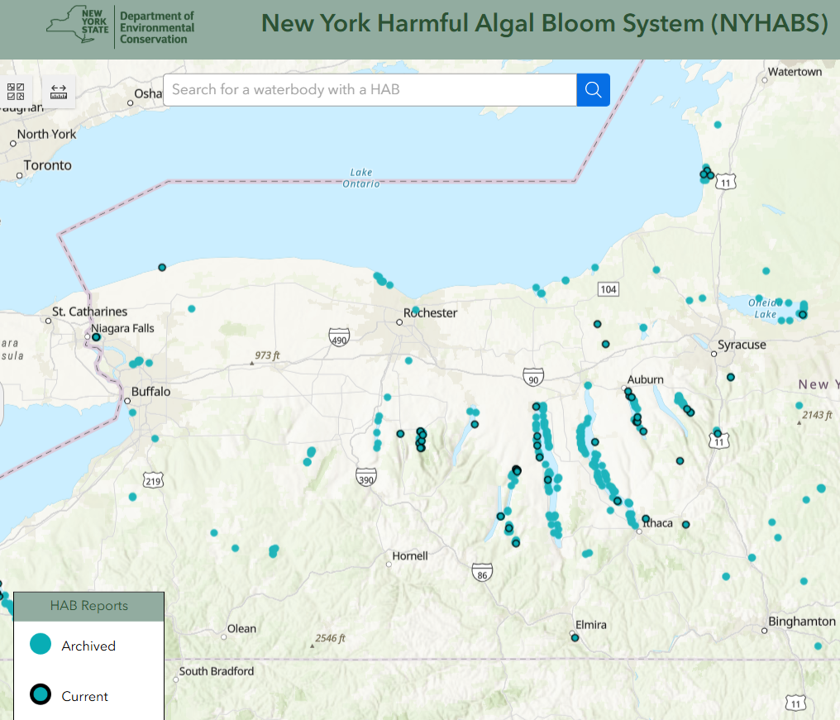Image resolution: width=840 pixels, height=720 pixels.
Task: Click the blue search magnifier button
Action: coord(593,90)
